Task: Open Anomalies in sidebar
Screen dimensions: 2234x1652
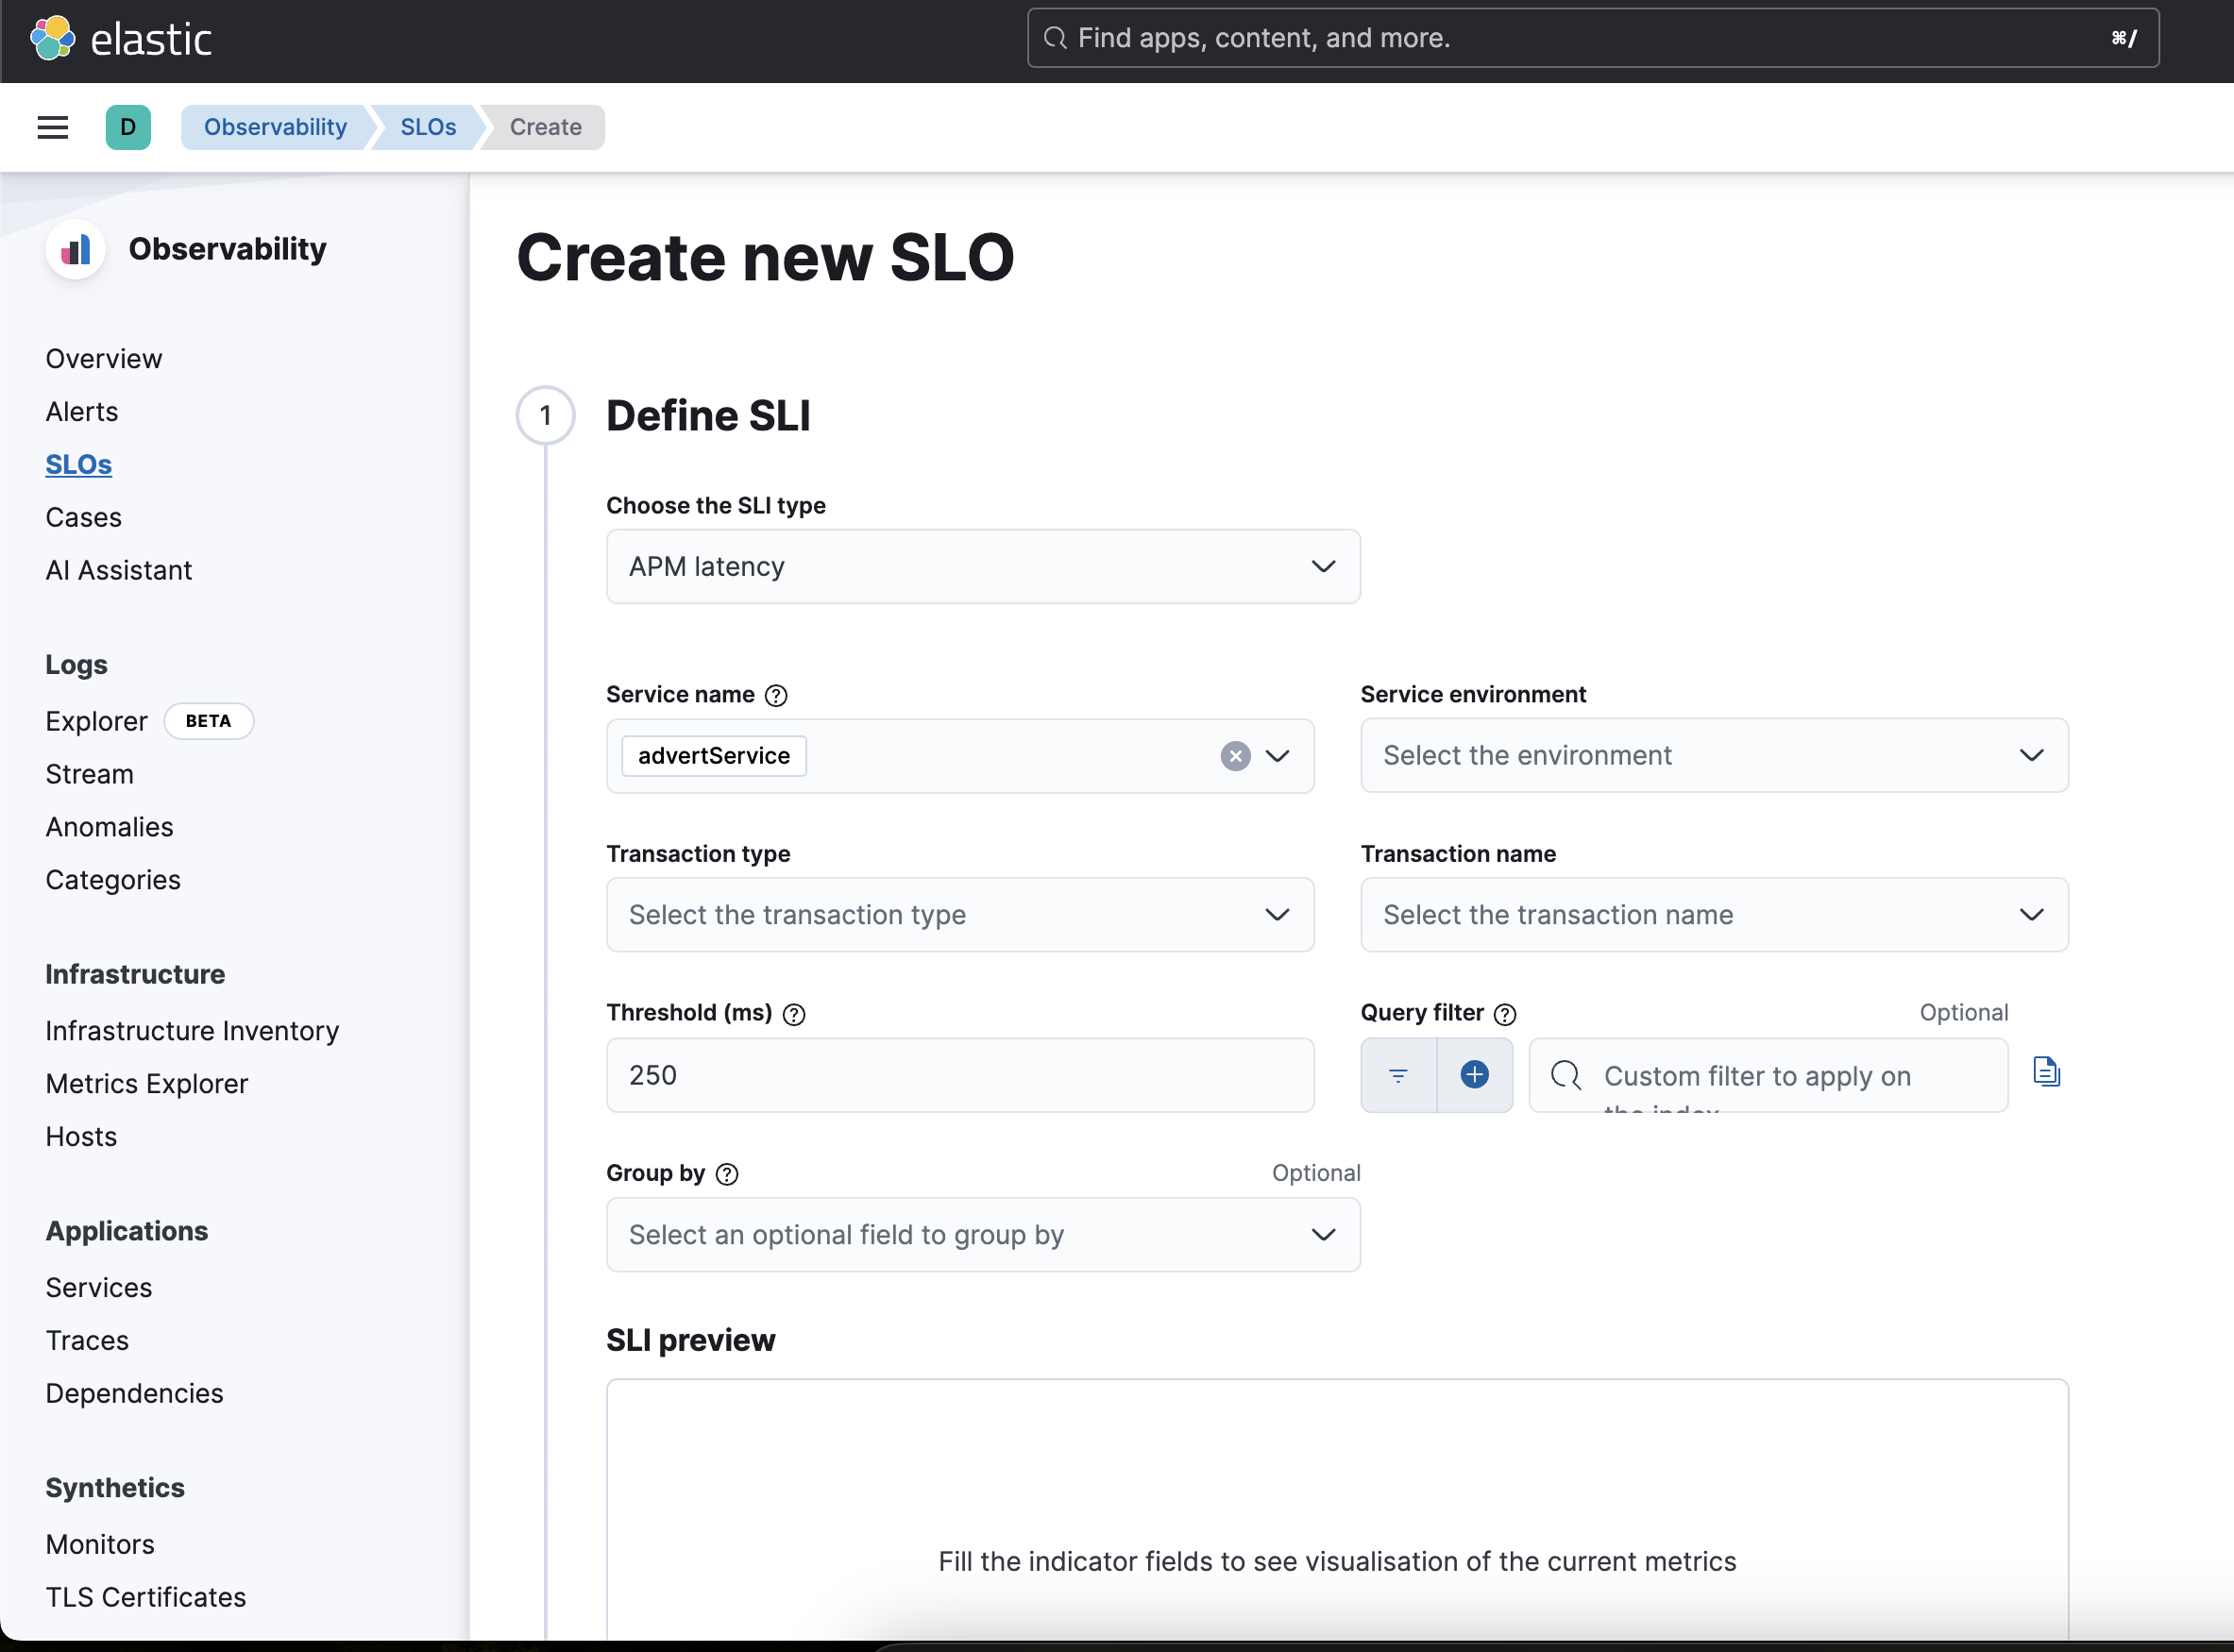Action: coord(109,827)
